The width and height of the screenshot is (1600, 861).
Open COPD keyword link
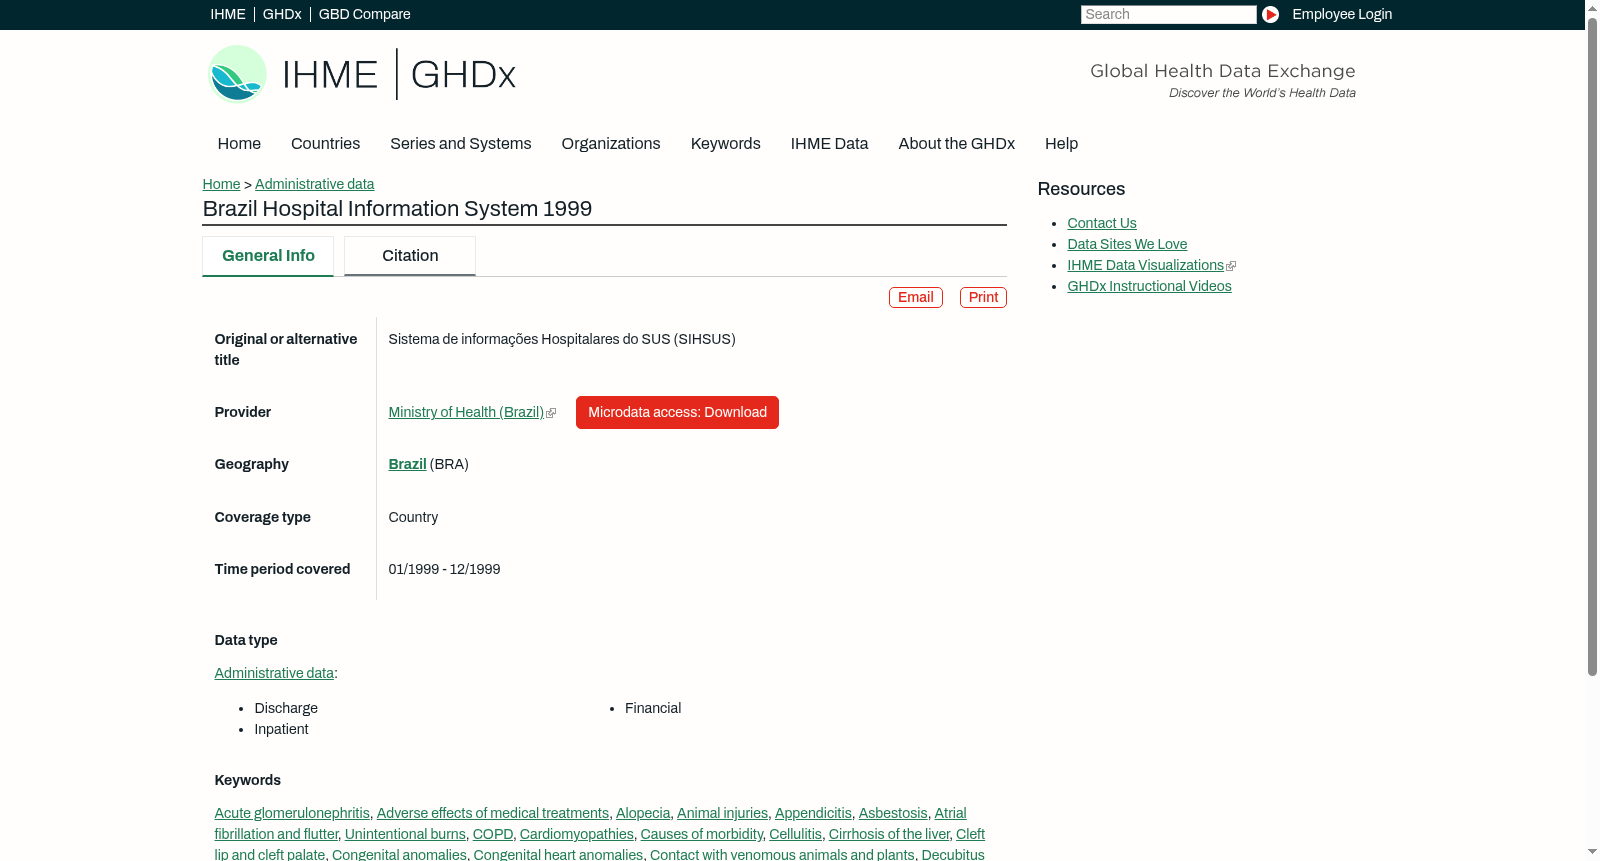pyautogui.click(x=493, y=834)
